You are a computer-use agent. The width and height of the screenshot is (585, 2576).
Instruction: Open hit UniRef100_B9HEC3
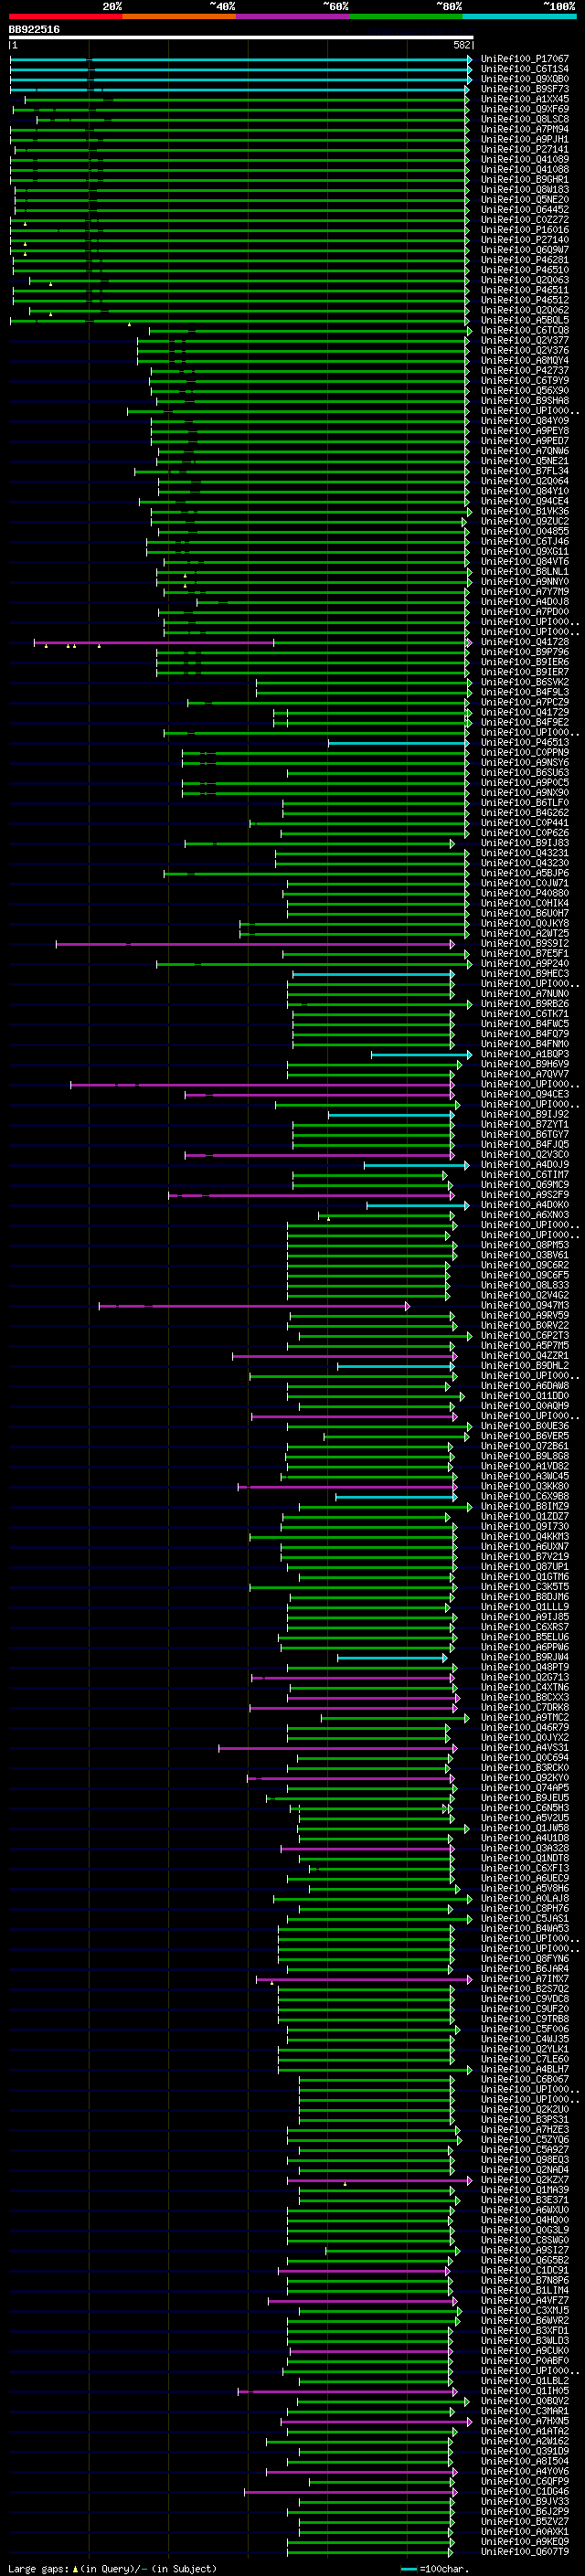click(x=524, y=973)
